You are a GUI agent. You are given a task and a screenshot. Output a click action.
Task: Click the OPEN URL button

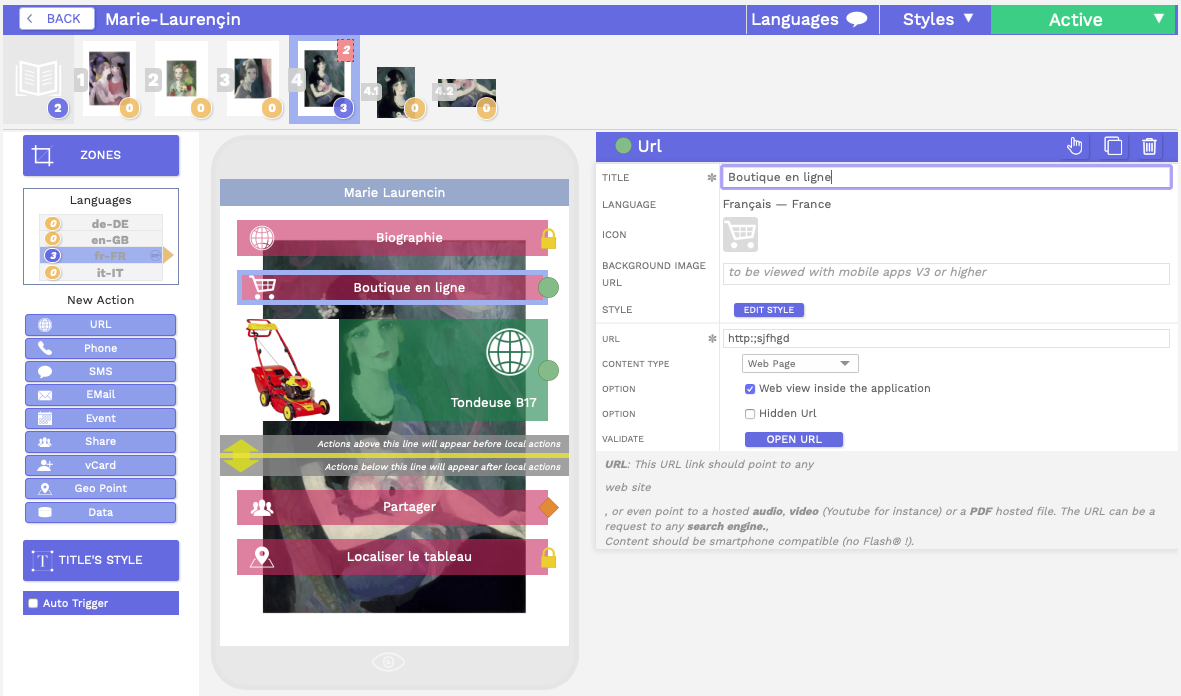coord(794,440)
